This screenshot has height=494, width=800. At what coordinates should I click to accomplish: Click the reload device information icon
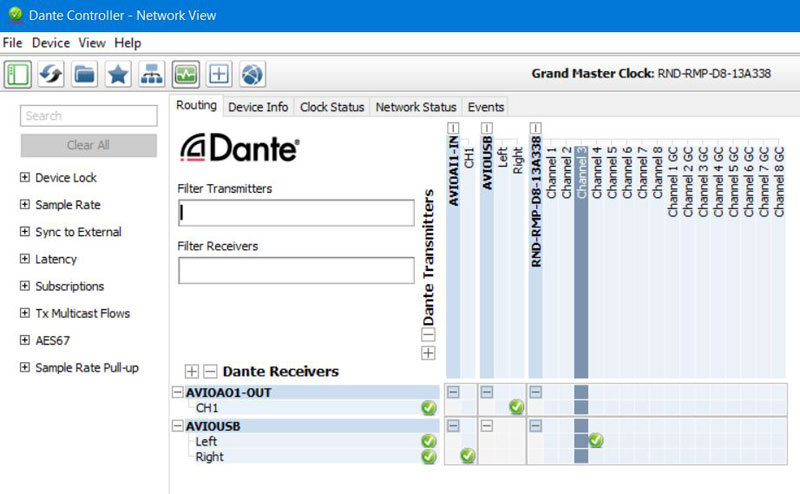pos(52,74)
